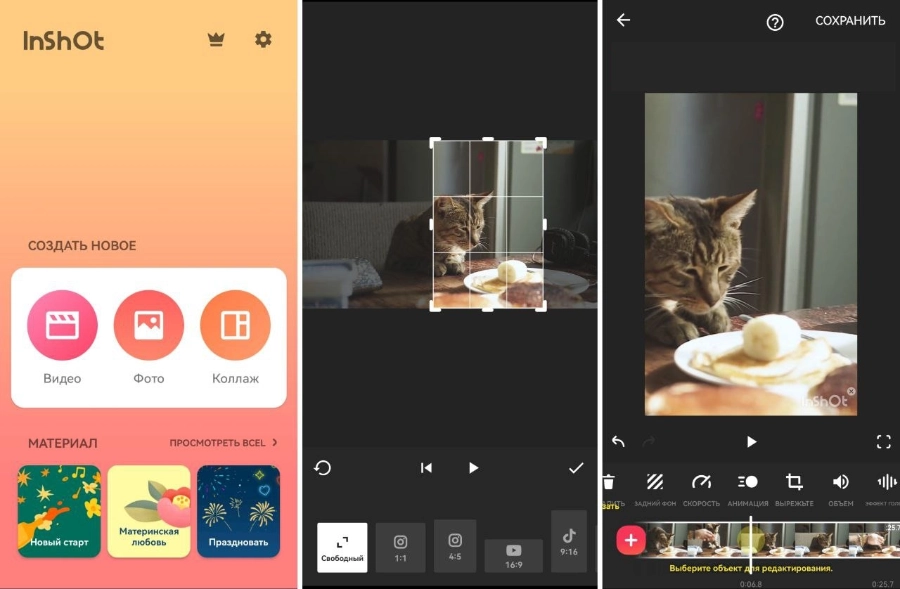Open the Материнская любовь material pack
Viewport: 900px width, 589px height.
coord(149,511)
